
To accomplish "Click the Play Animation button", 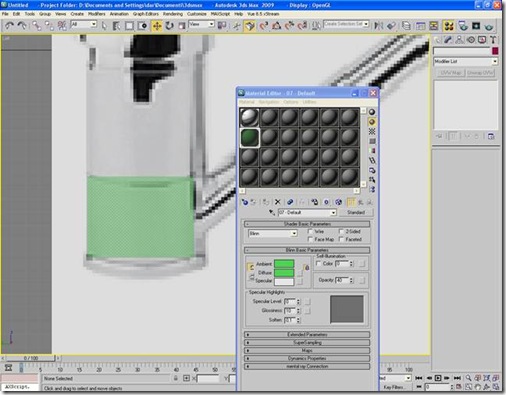I will tap(438, 378).
